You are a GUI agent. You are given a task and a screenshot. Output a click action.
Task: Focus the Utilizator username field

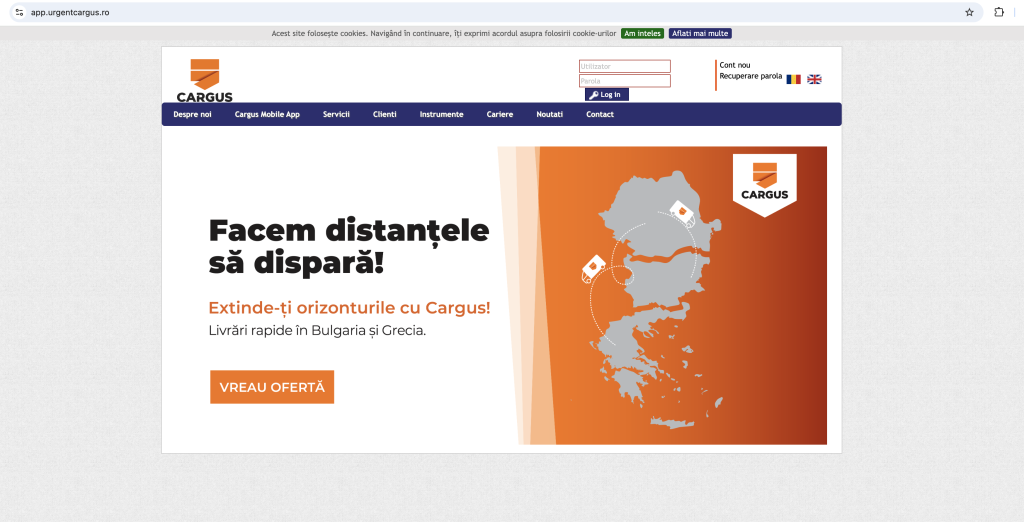[x=625, y=66]
